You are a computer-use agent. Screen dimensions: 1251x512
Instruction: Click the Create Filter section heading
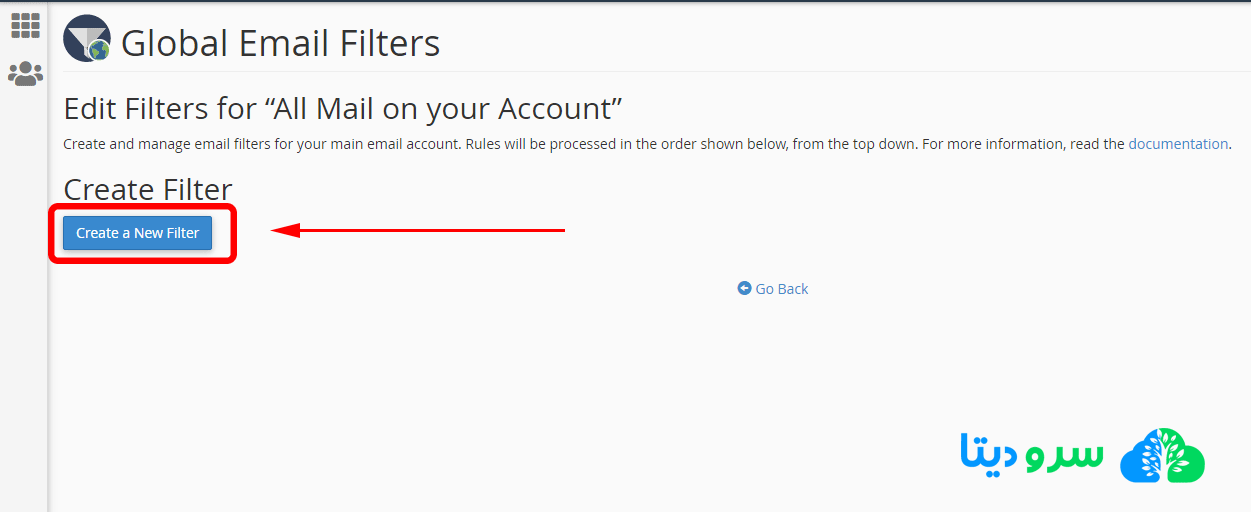(148, 189)
